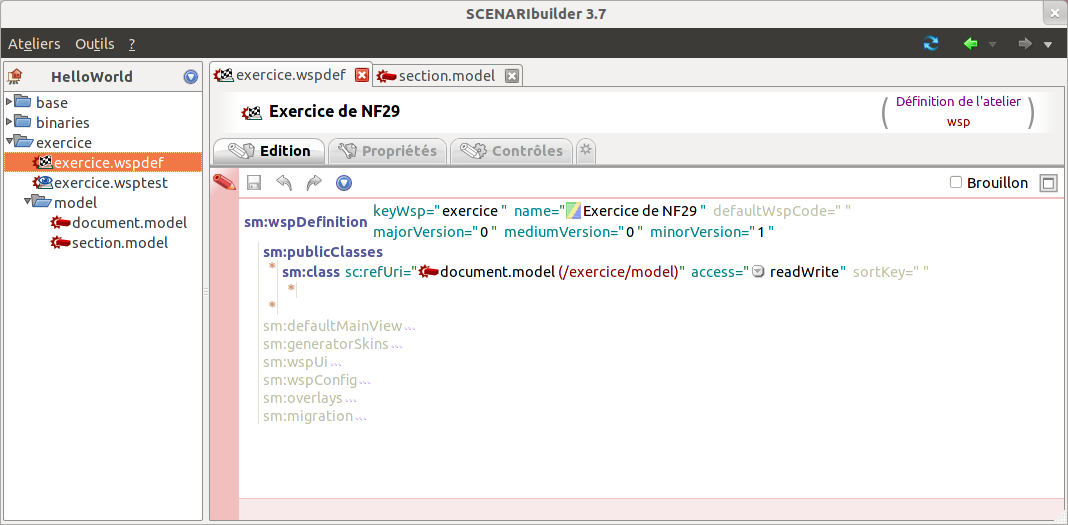Screen dimensions: 1068x525
Task: Click the Définition de l'atelier wsp label
Action: (x=958, y=112)
